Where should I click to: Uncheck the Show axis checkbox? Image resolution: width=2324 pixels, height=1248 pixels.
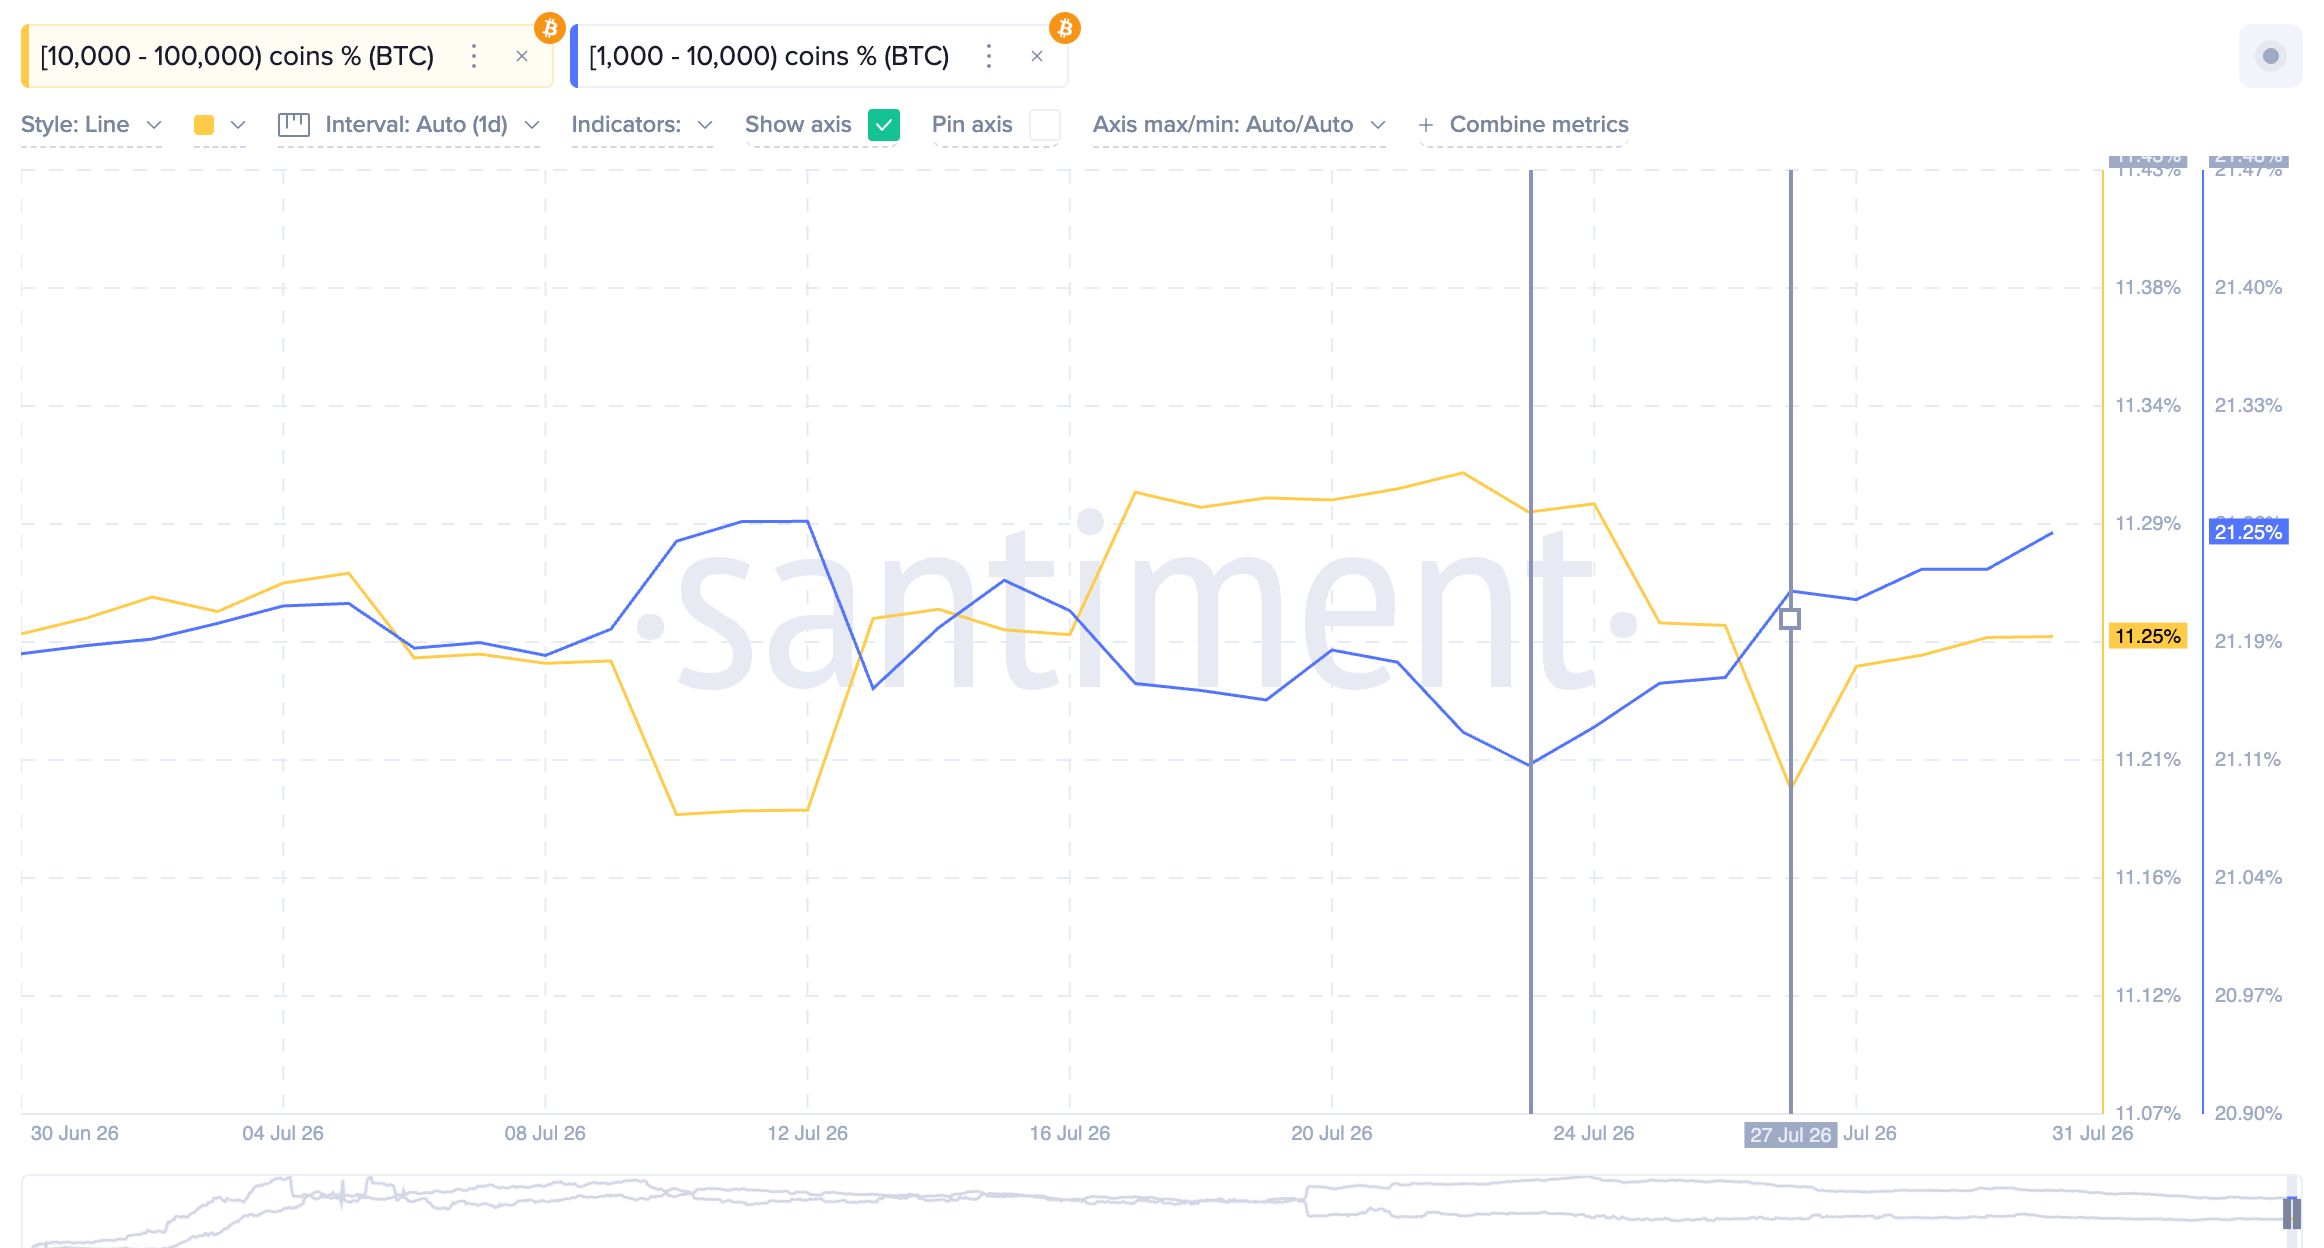884,125
